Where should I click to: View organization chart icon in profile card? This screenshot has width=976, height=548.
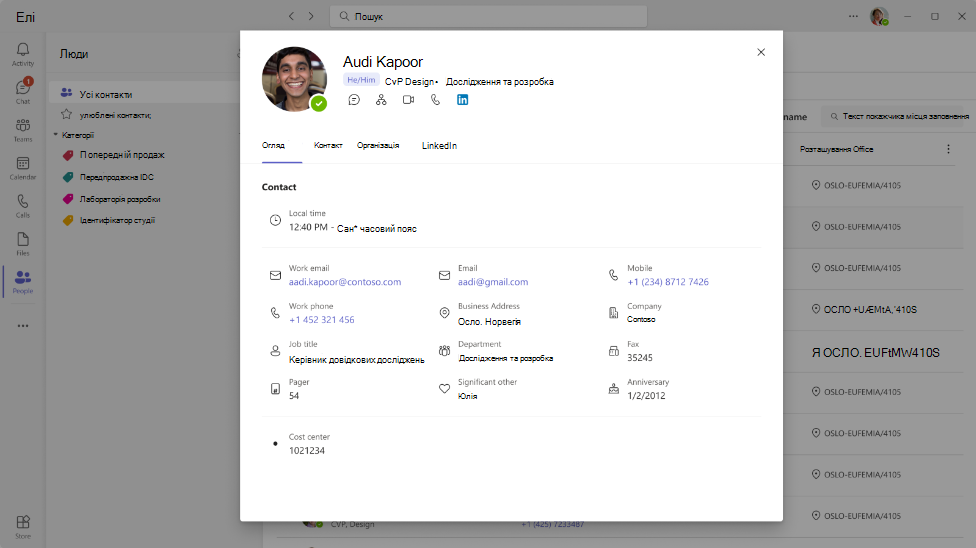click(x=381, y=100)
